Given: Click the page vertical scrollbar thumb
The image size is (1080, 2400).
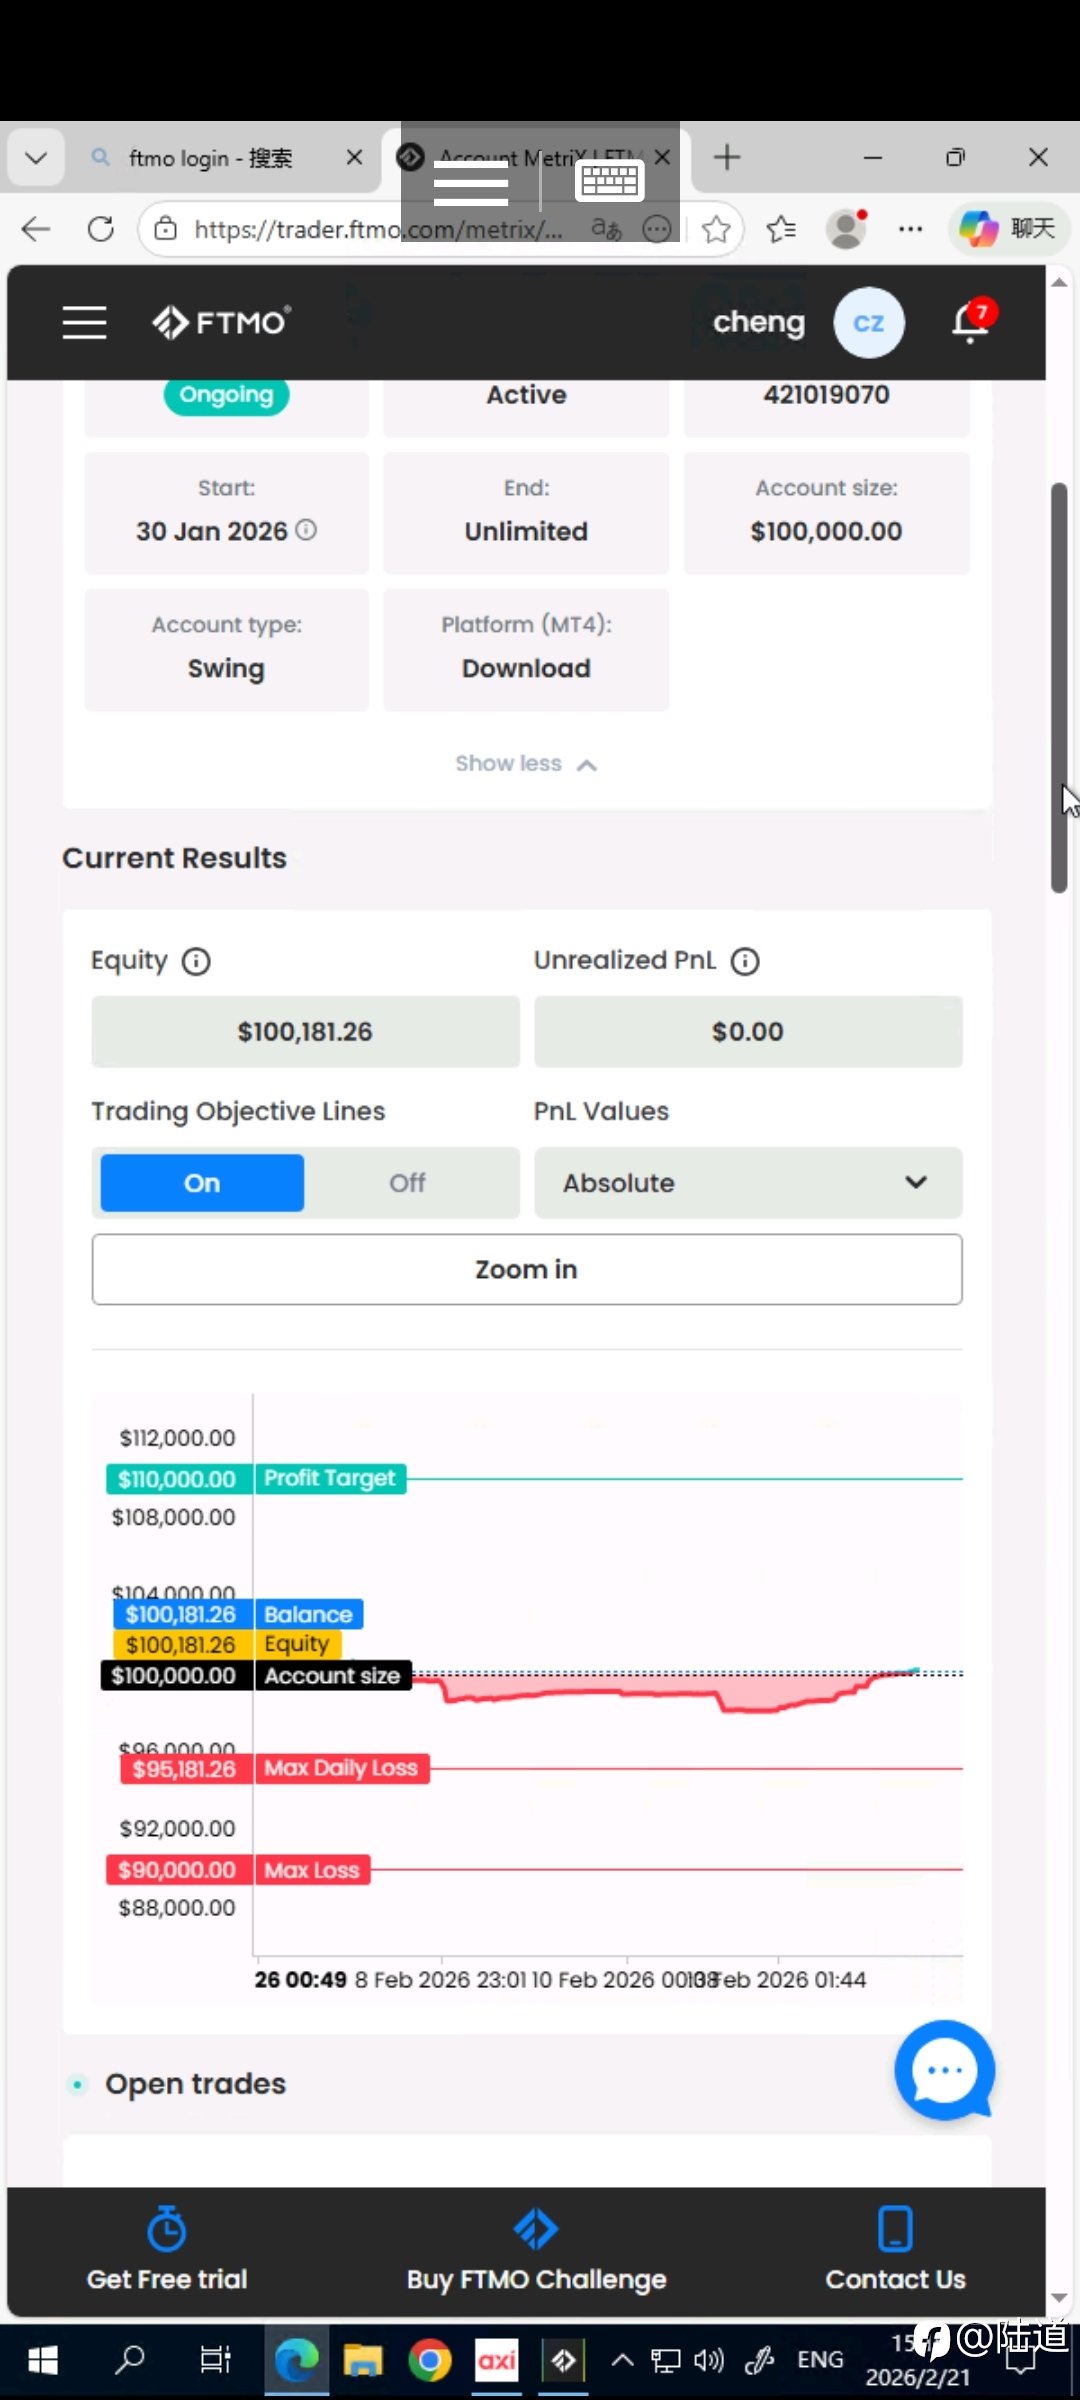Looking at the screenshot, I should click(x=1059, y=690).
